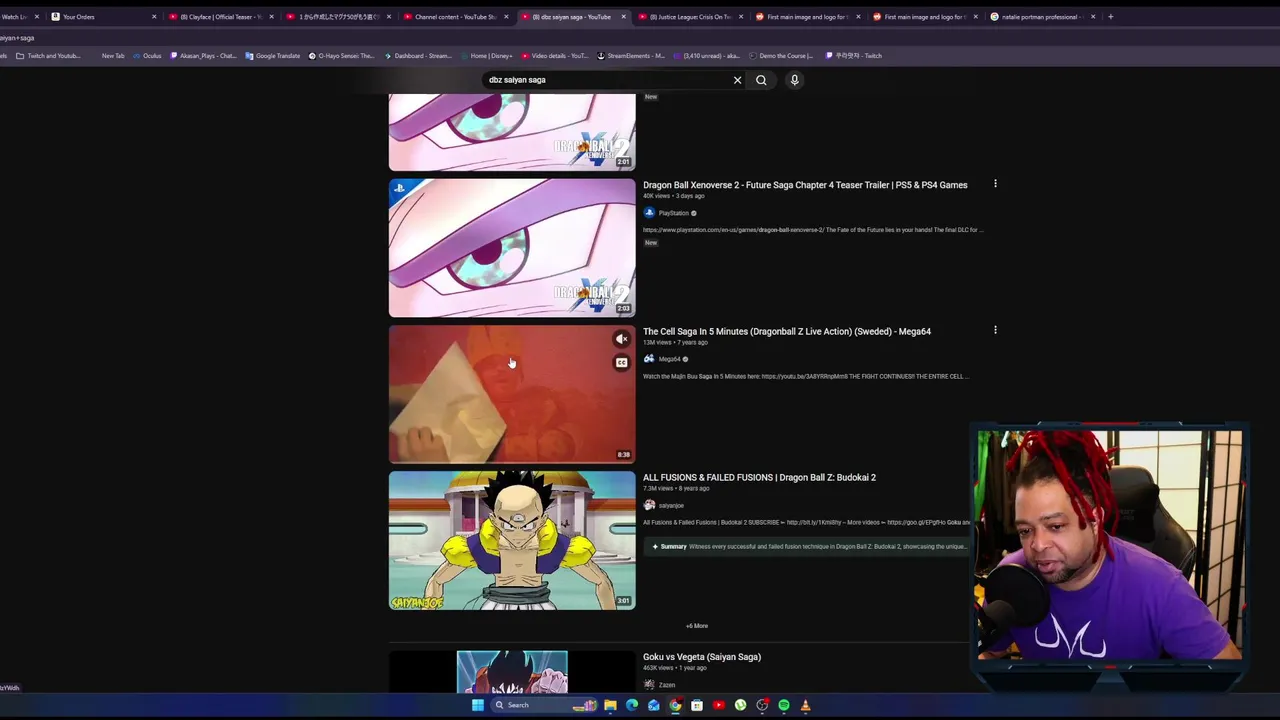Viewport: 1280px width, 720px height.
Task: Click the saiyanjoe channel avatar icon
Action: click(x=649, y=505)
